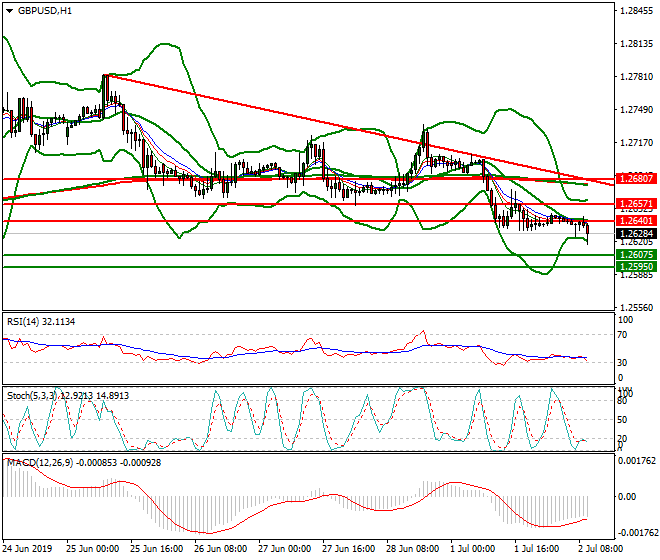Open the GBPUSD,H1 chart dropdown triangle

9,11
